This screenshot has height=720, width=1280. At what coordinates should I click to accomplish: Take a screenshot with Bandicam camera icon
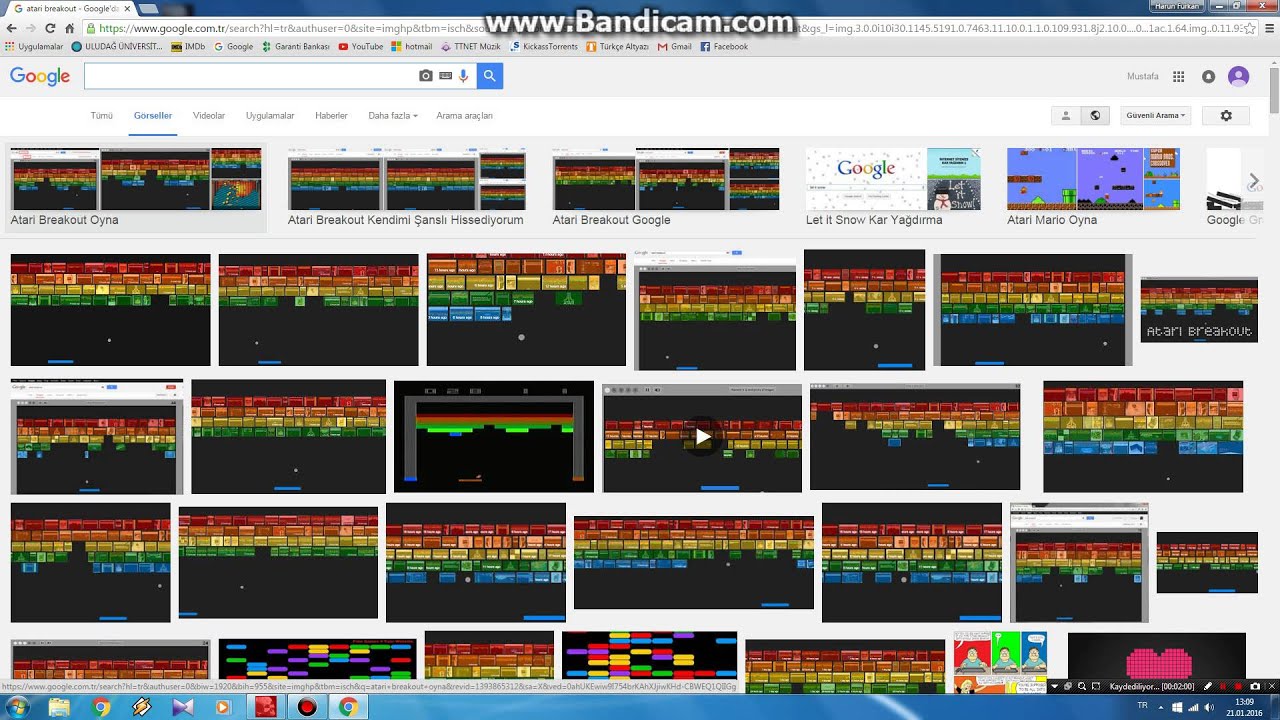1255,686
